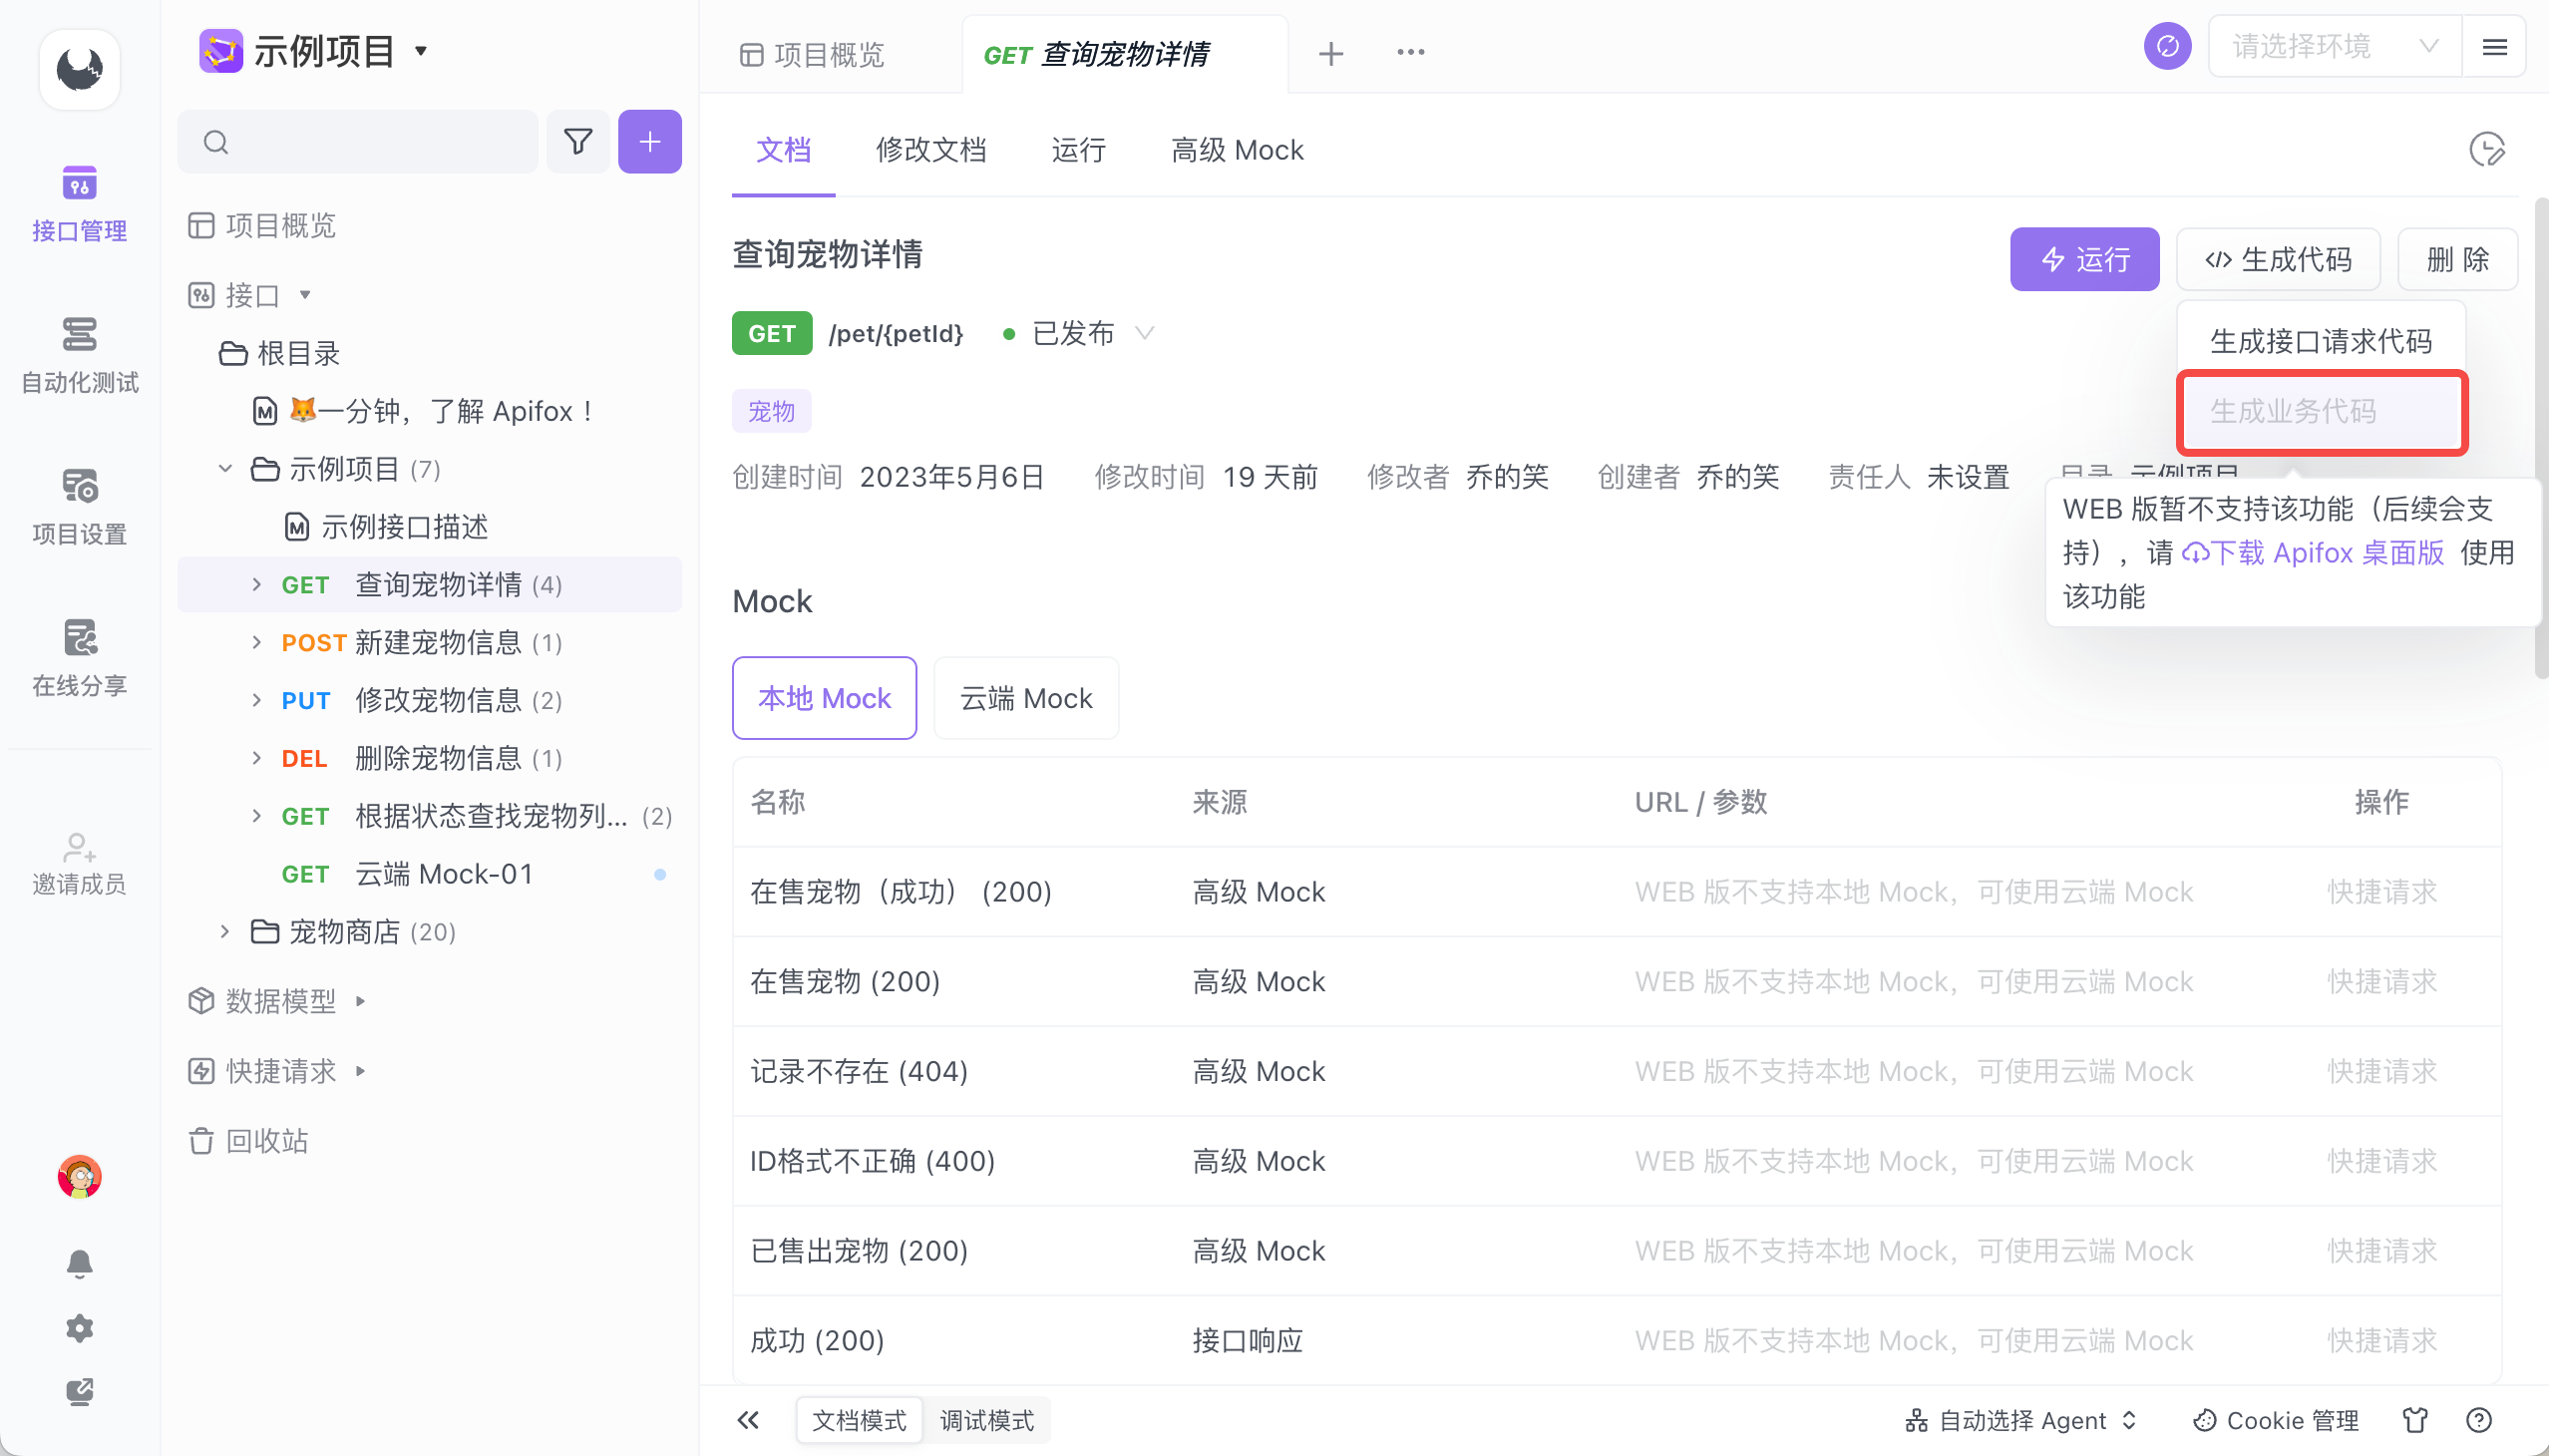Click the notification bell icon

tap(79, 1263)
